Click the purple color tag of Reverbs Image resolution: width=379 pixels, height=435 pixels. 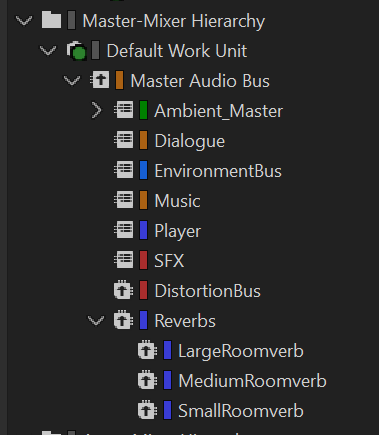click(143, 321)
